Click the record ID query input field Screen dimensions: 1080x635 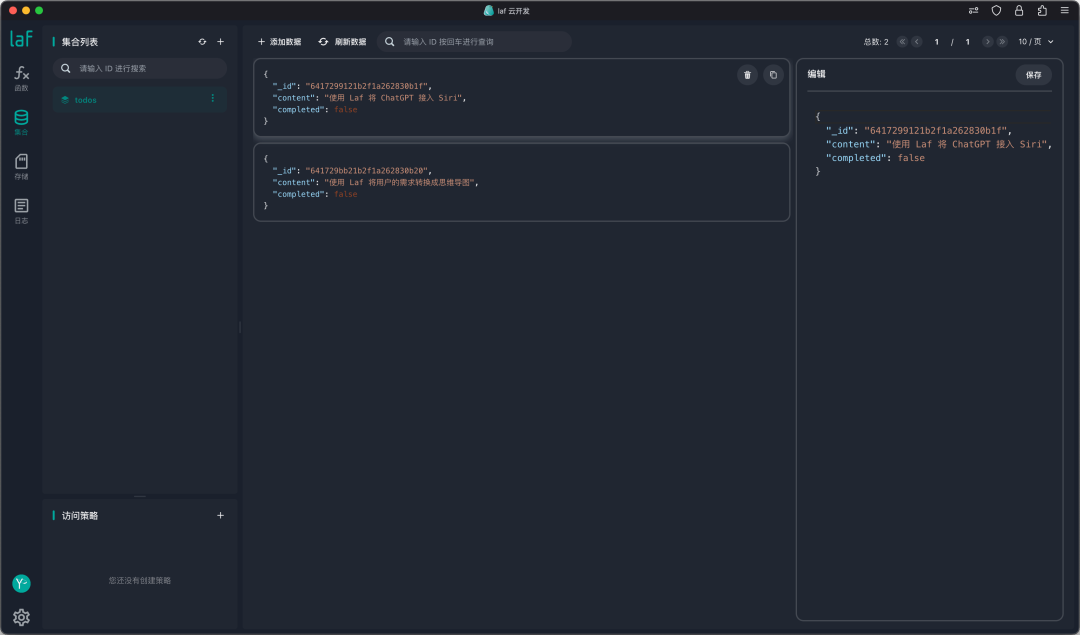(480, 42)
